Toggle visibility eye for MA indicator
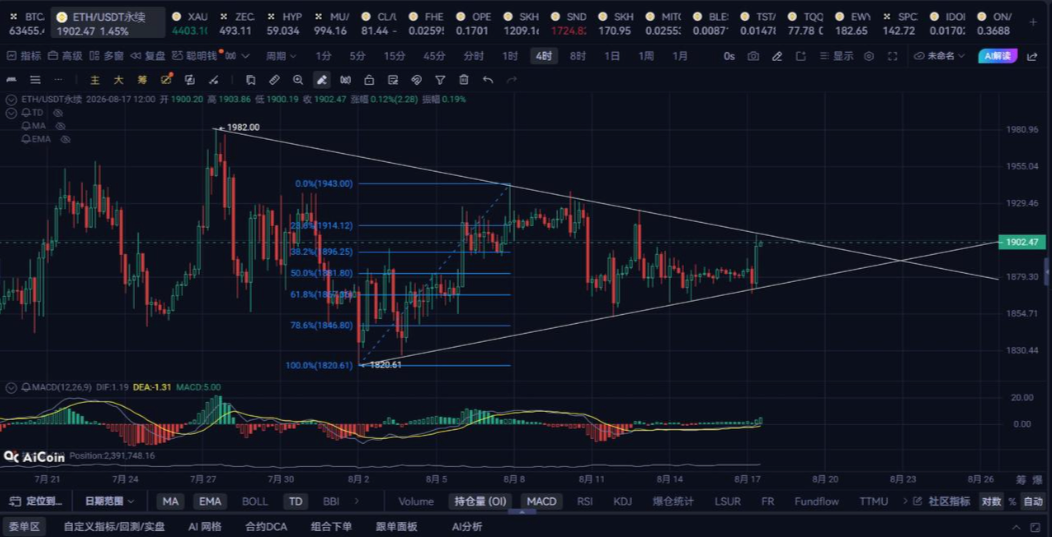Viewport: 1052px width, 537px height. [x=60, y=126]
